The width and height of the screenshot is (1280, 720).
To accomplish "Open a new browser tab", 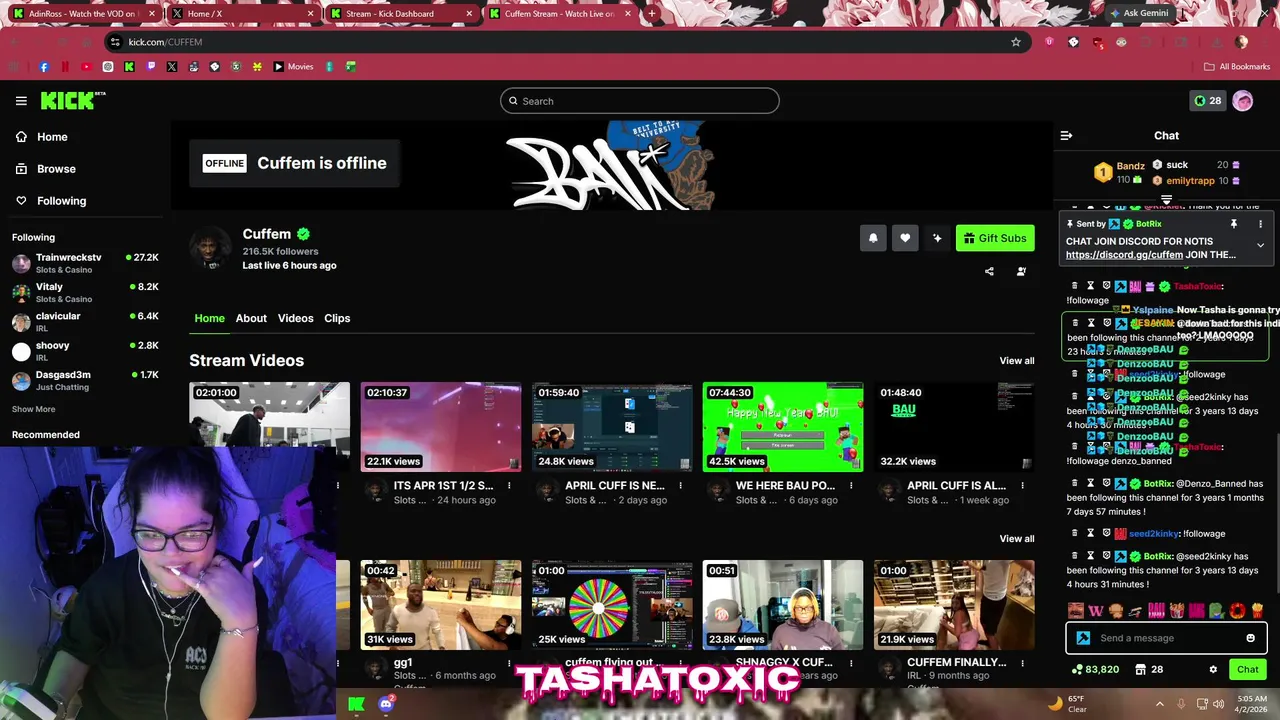I will click(652, 14).
